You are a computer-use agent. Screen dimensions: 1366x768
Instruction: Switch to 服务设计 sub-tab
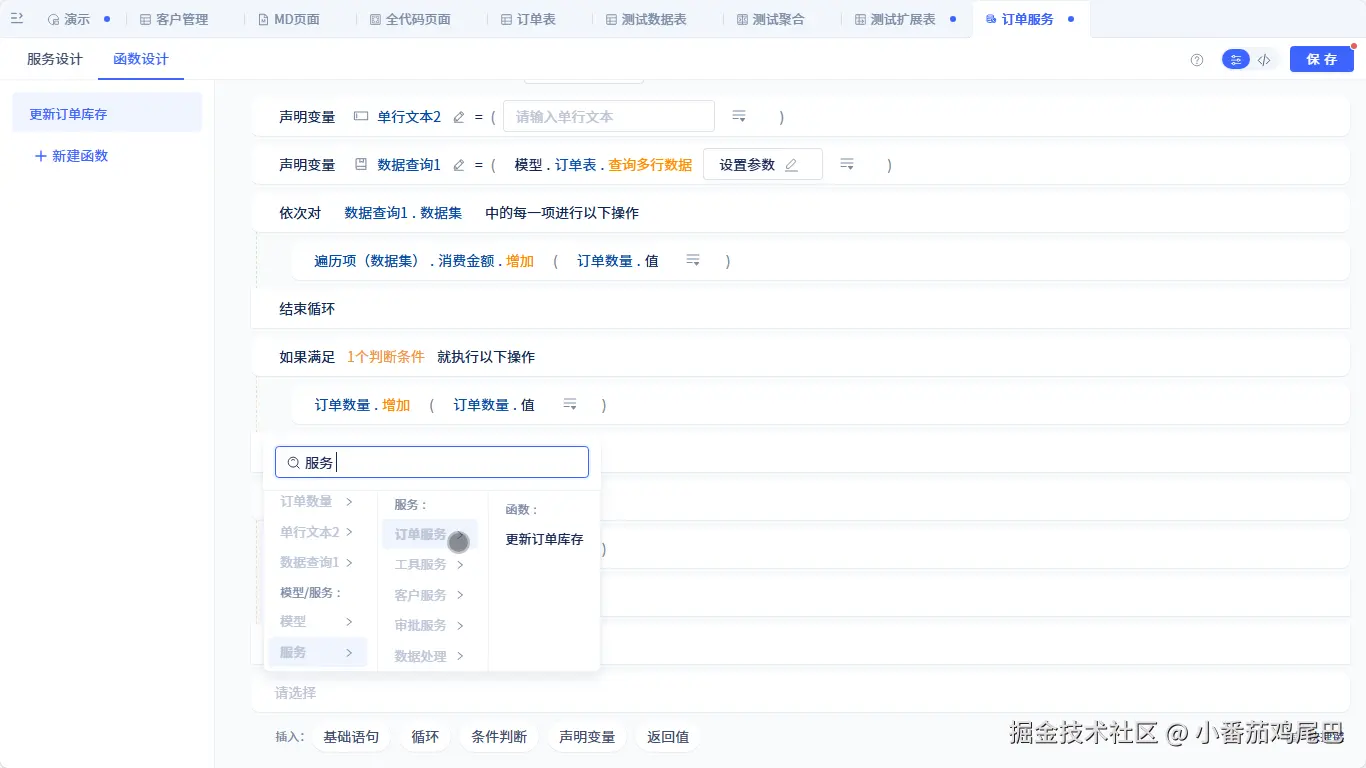click(55, 59)
